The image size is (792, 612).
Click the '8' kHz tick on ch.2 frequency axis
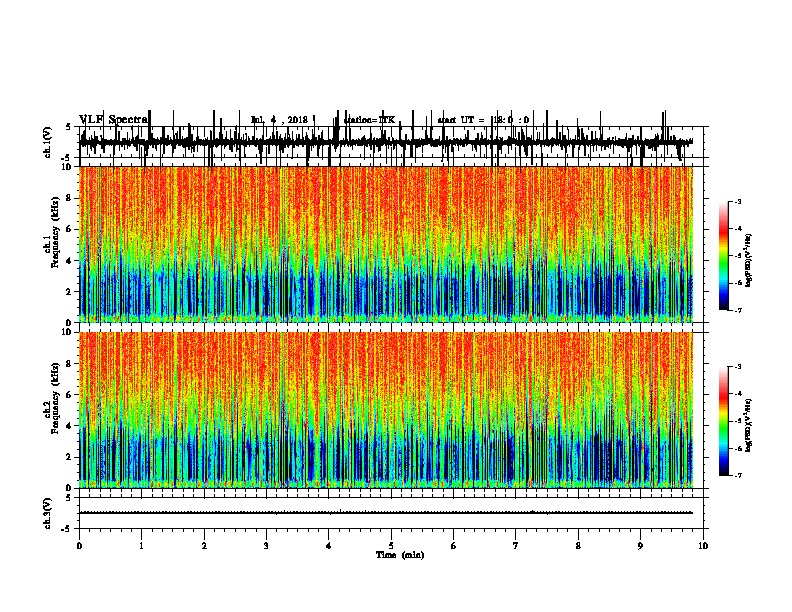click(70, 364)
